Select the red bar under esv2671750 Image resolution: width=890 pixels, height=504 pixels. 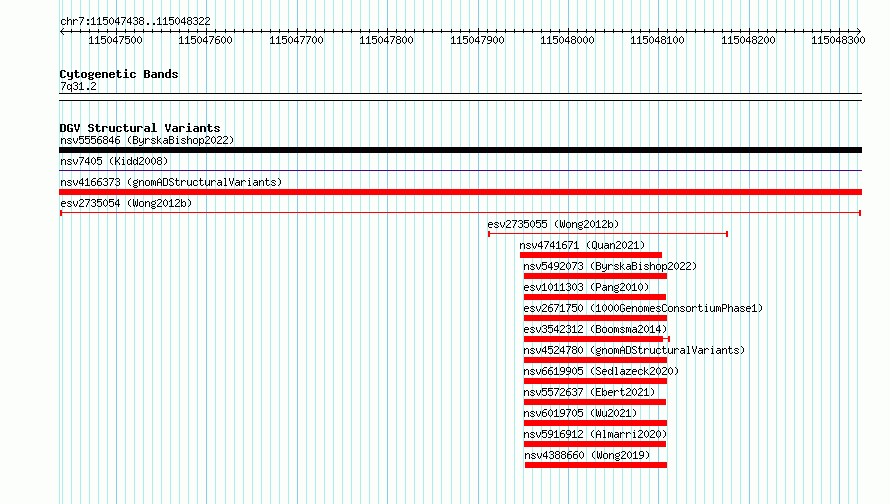595,318
